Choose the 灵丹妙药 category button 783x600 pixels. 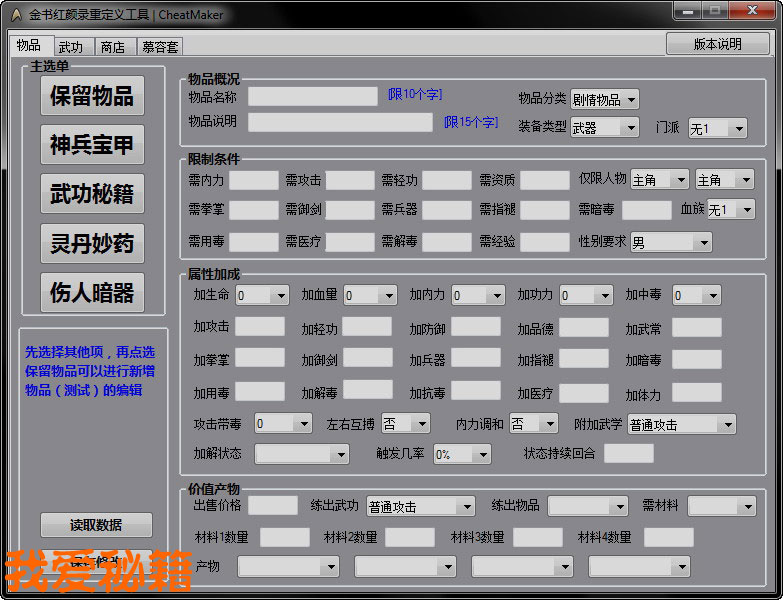92,243
